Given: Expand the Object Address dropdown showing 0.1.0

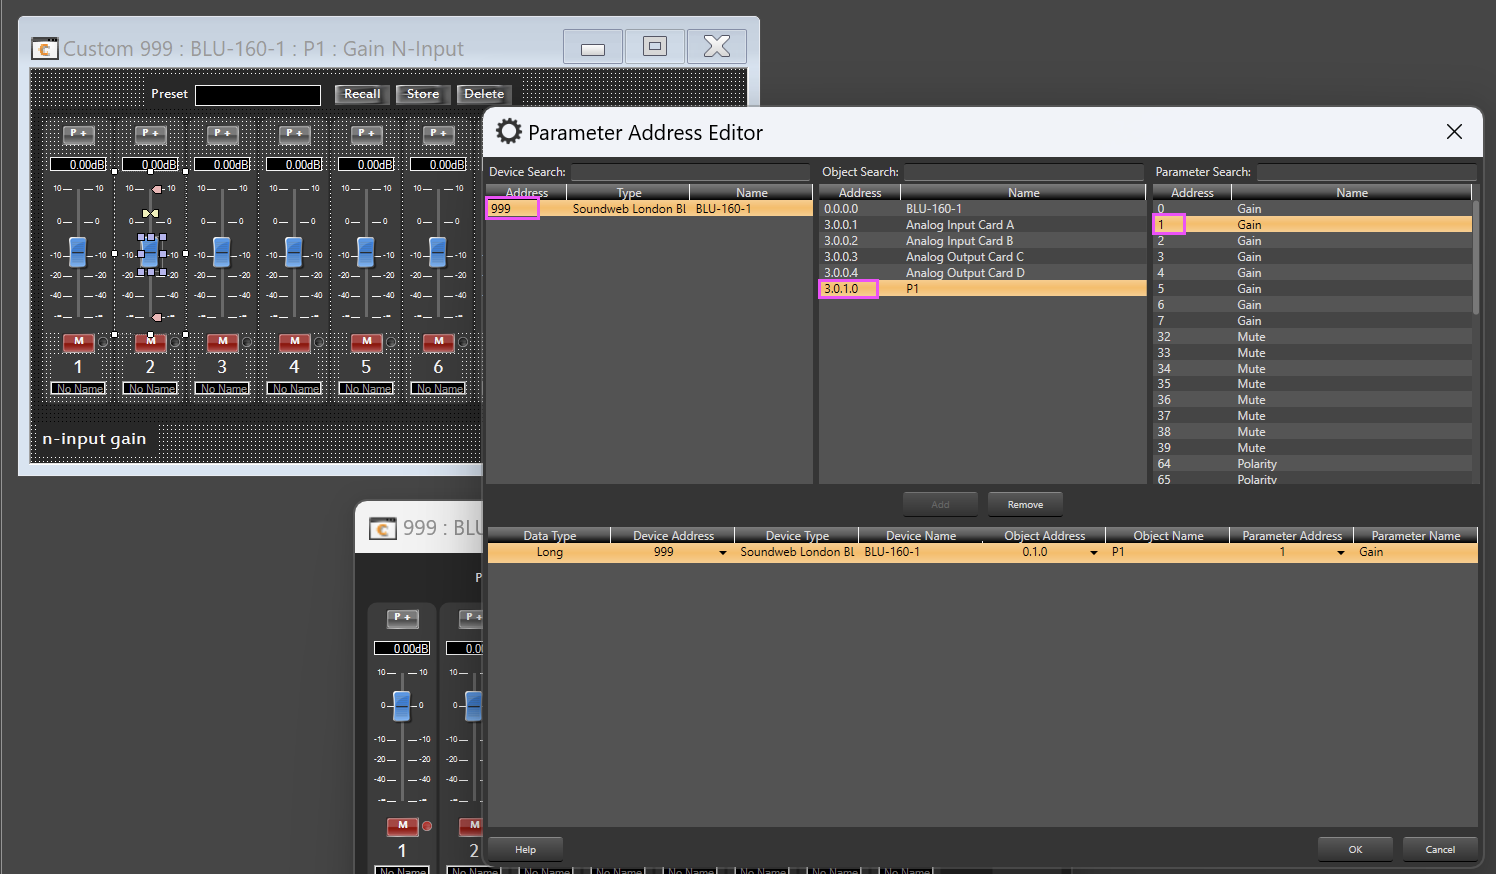Looking at the screenshot, I should (1093, 553).
